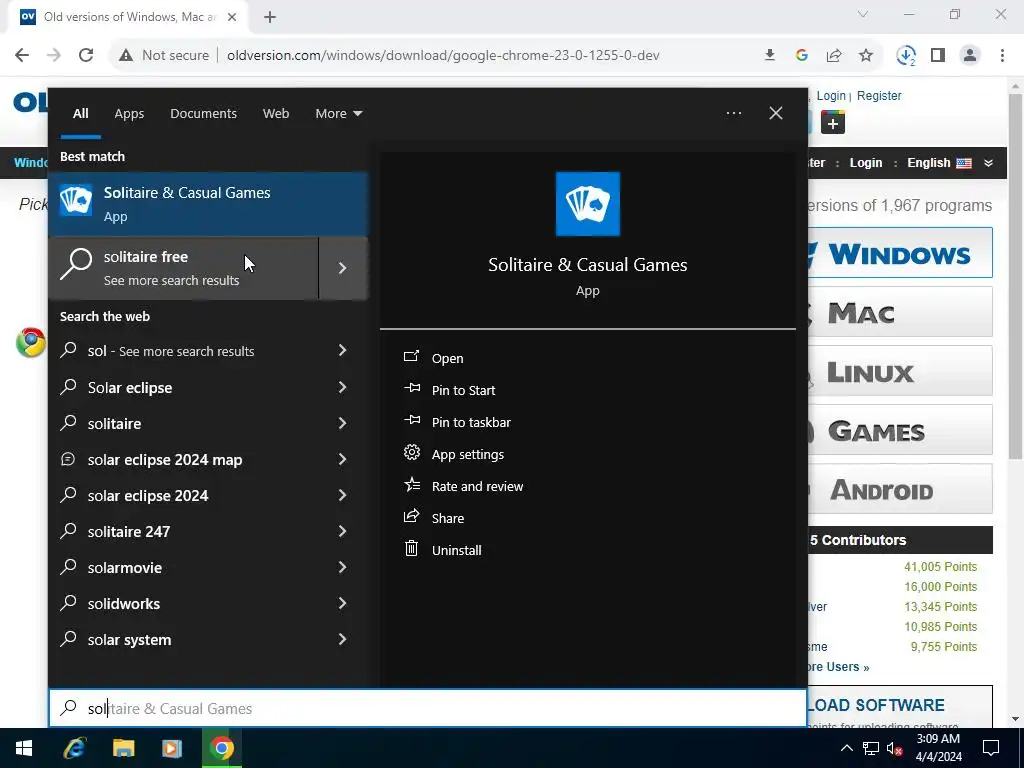This screenshot has width=1024, height=768.
Task: Show hidden system tray icons
Action: pyautogui.click(x=846, y=748)
